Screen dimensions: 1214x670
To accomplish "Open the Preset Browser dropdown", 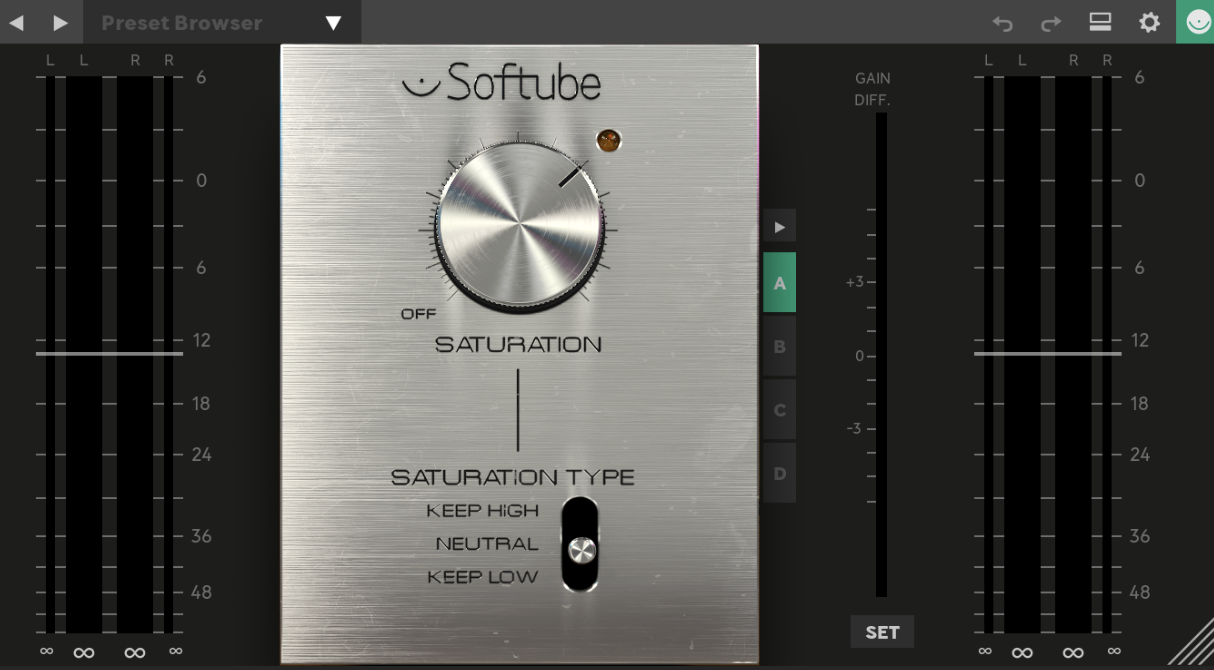I will click(222, 22).
